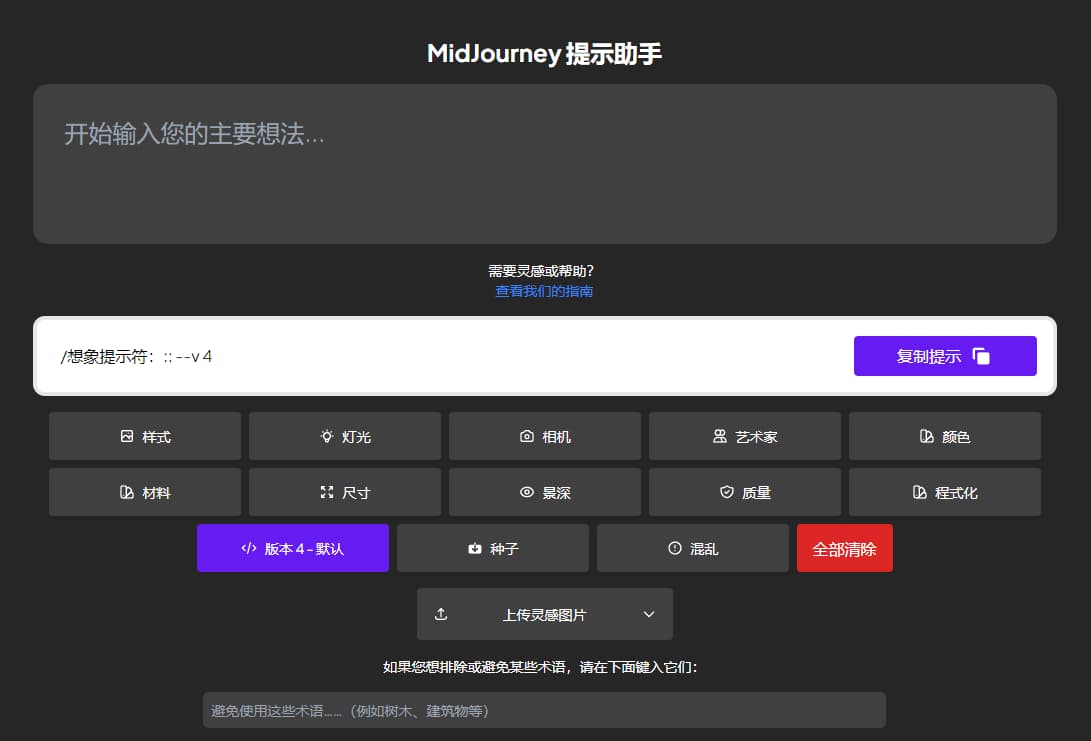
Task: Open the 艺术家 artists selector
Action: [744, 436]
